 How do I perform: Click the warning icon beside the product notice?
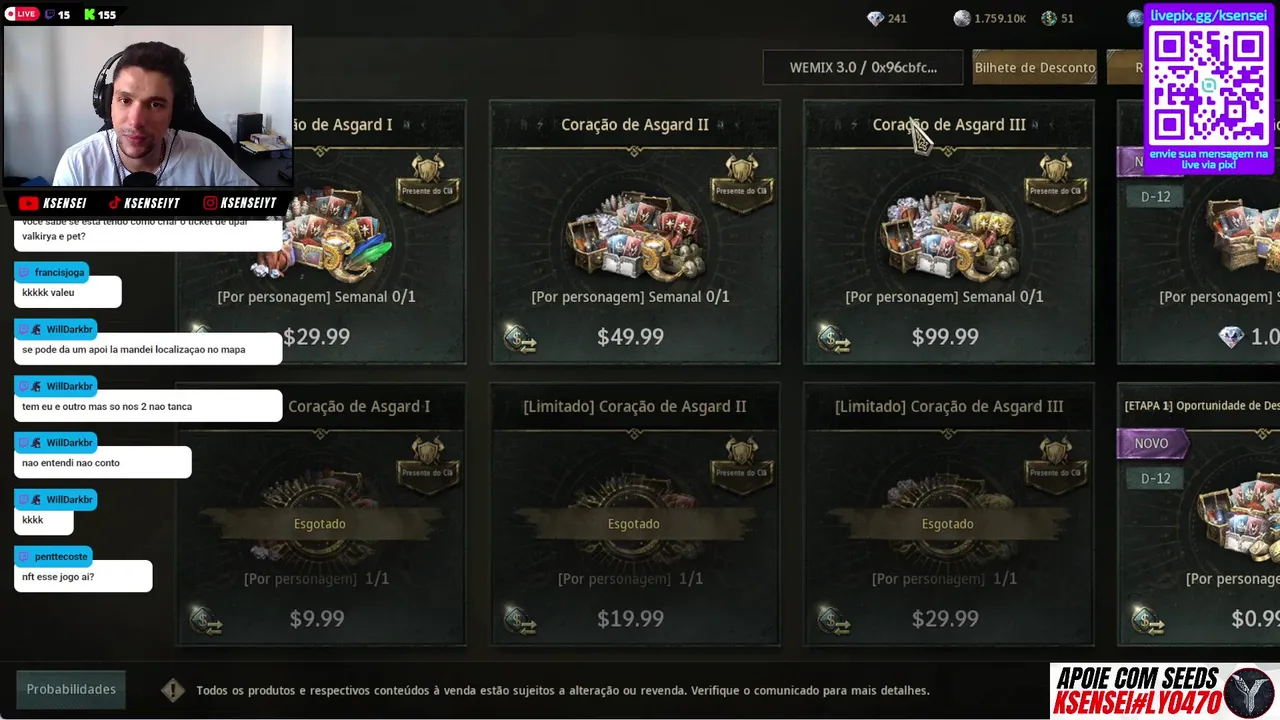click(x=173, y=690)
